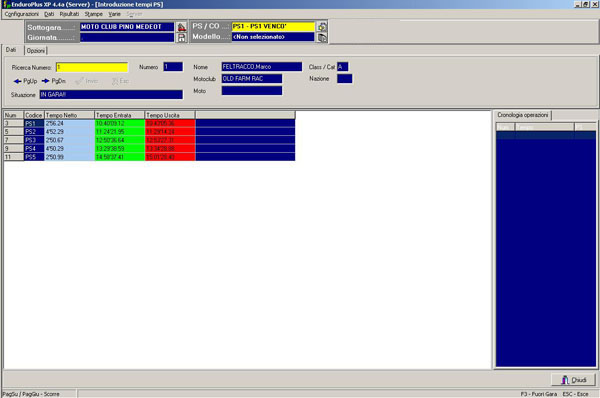Open the Sottogara MOTO CLUB PINO MEDEOT field

(127, 27)
